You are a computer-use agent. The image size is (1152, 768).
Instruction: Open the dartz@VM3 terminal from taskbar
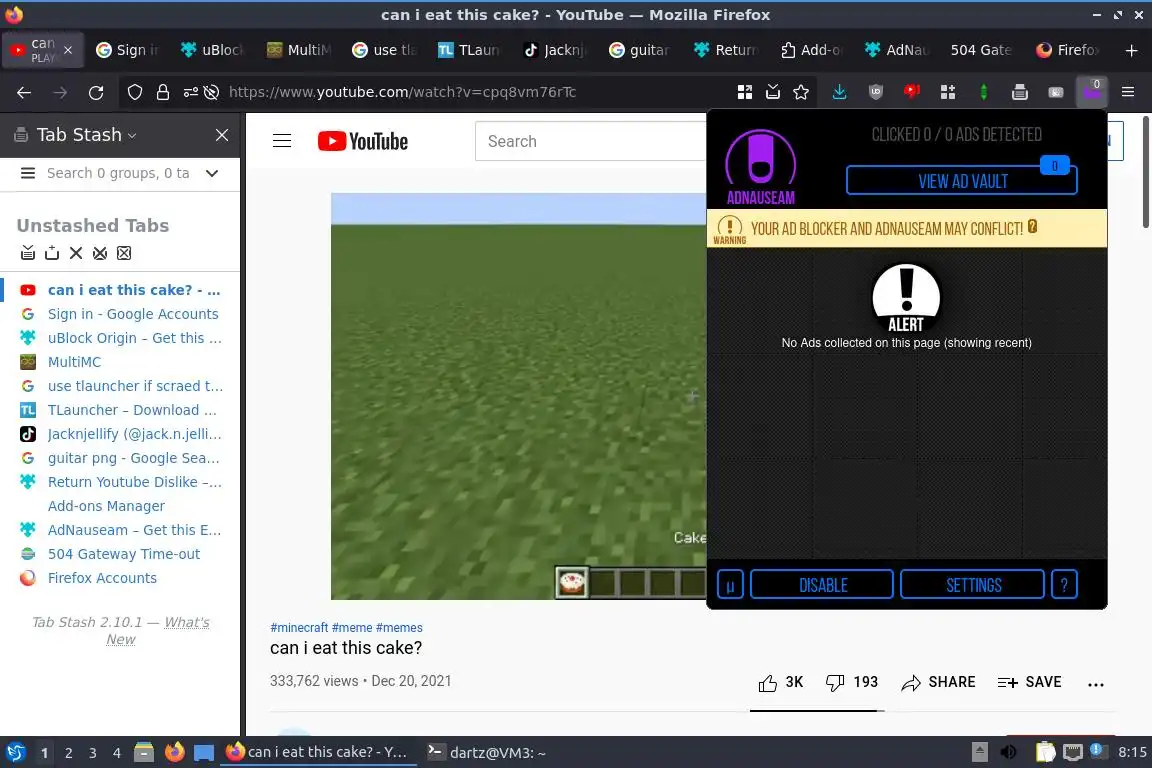[x=487, y=753]
